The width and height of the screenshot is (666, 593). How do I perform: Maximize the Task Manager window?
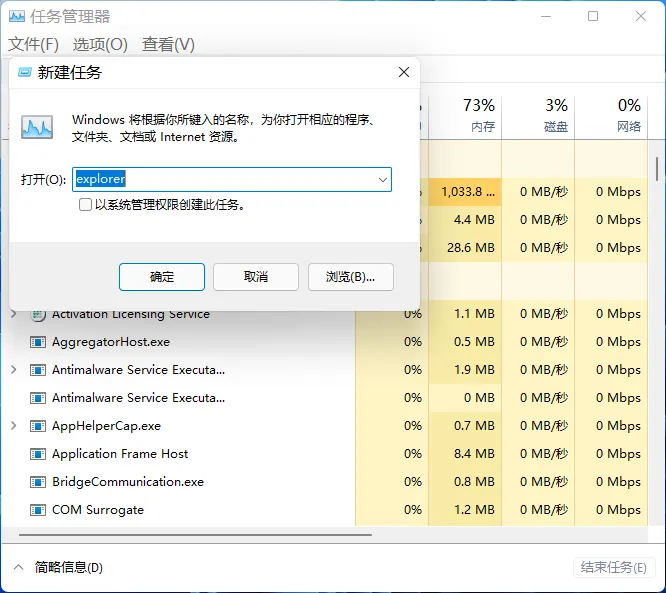[593, 17]
